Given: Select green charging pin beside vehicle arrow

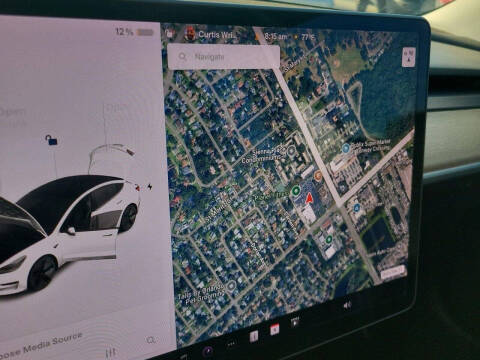Looking at the screenshot, I should (295, 191).
